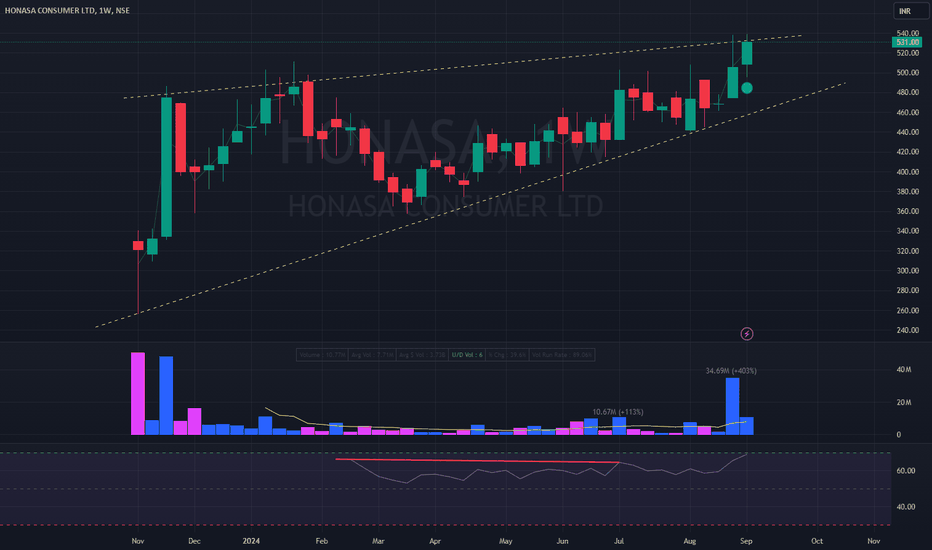Select the lower dashed rising trendline

click(x=470, y=206)
